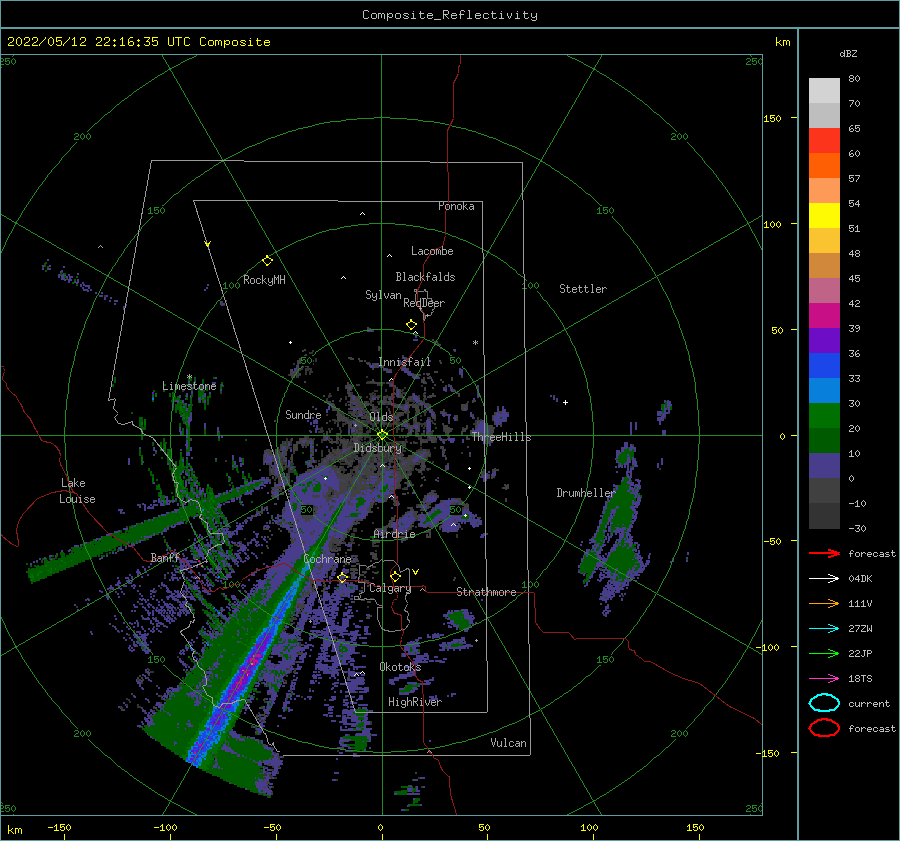This screenshot has width=900, height=841.
Task: Select the bright green 20-30 dBZ swatch
Action: coord(824,416)
